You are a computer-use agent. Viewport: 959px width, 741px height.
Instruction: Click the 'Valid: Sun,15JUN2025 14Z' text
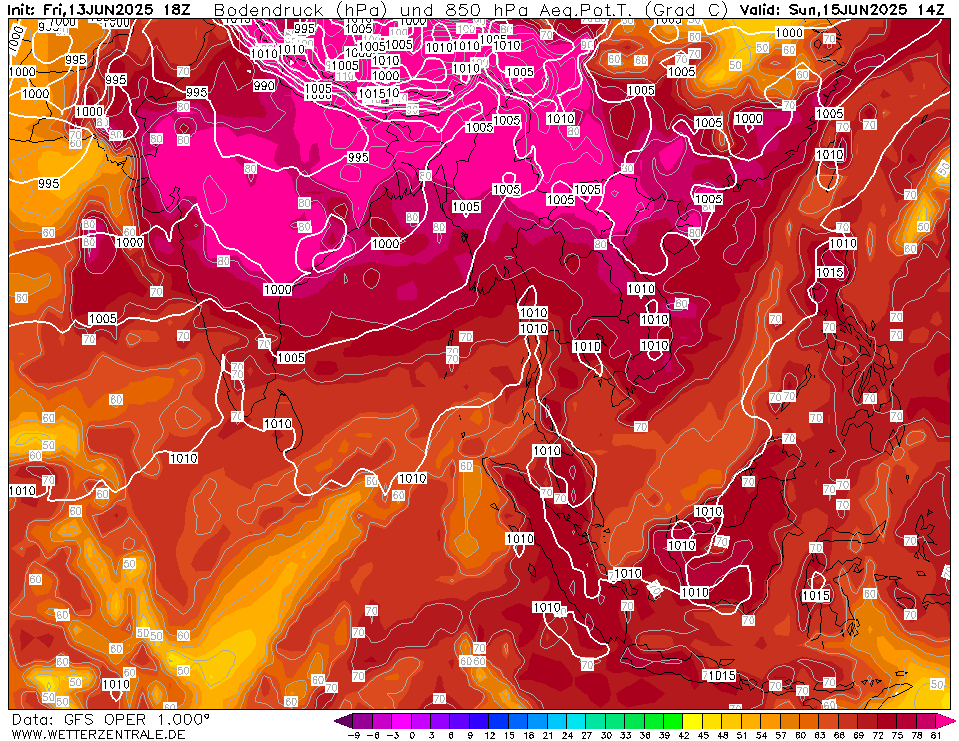(842, 9)
